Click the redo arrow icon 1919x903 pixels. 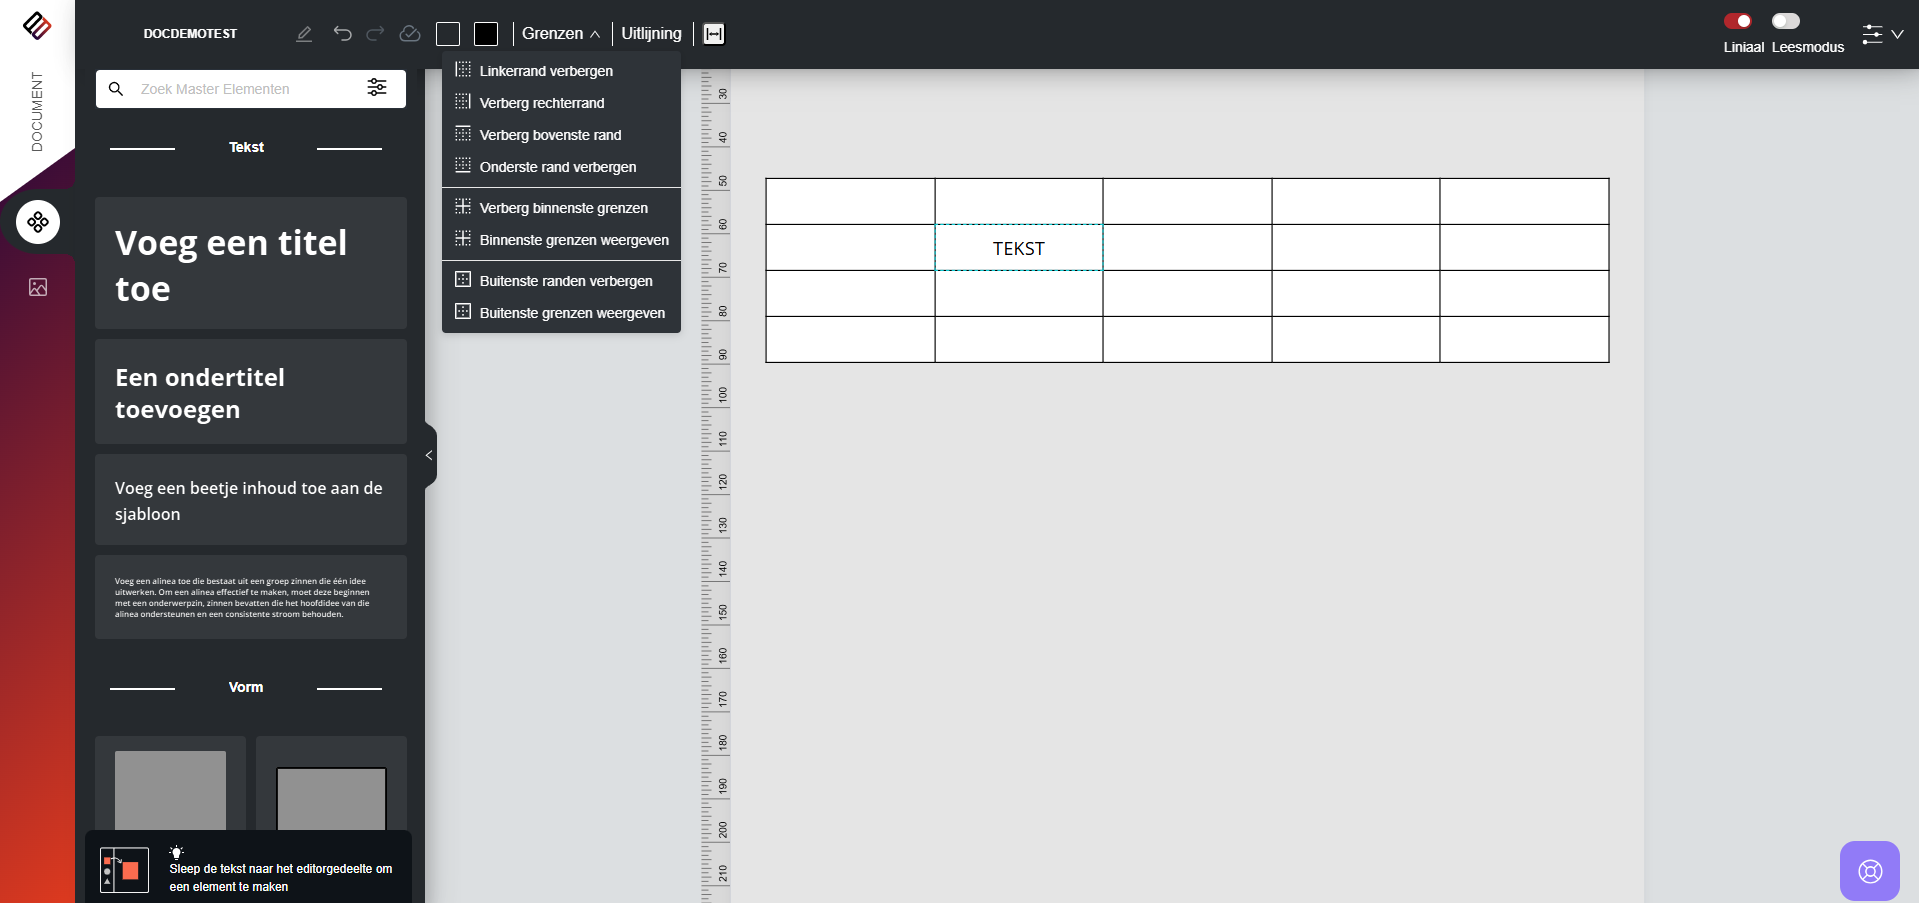pos(375,34)
